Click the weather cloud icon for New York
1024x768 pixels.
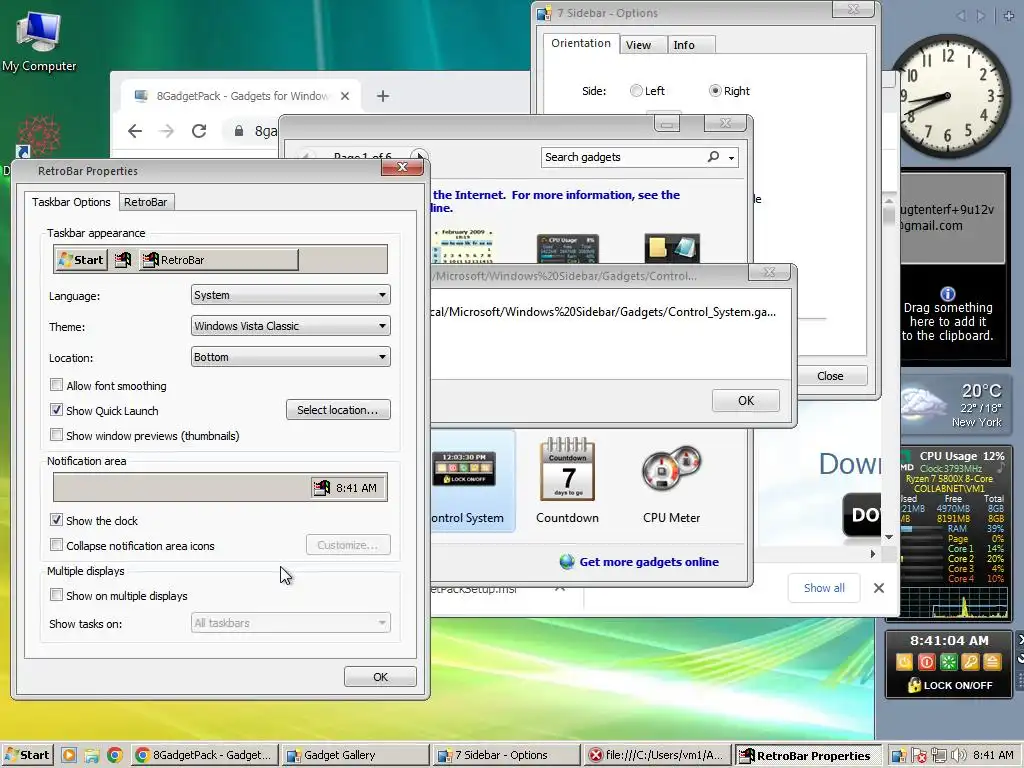(925, 404)
